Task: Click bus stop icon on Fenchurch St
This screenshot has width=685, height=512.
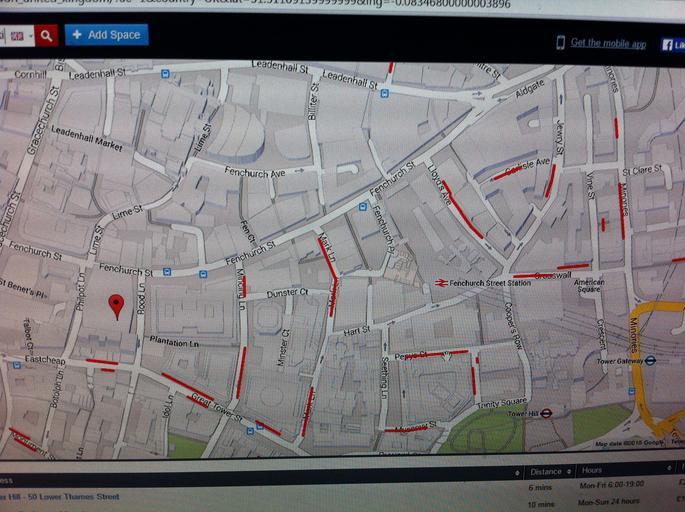Action: tap(166, 271)
